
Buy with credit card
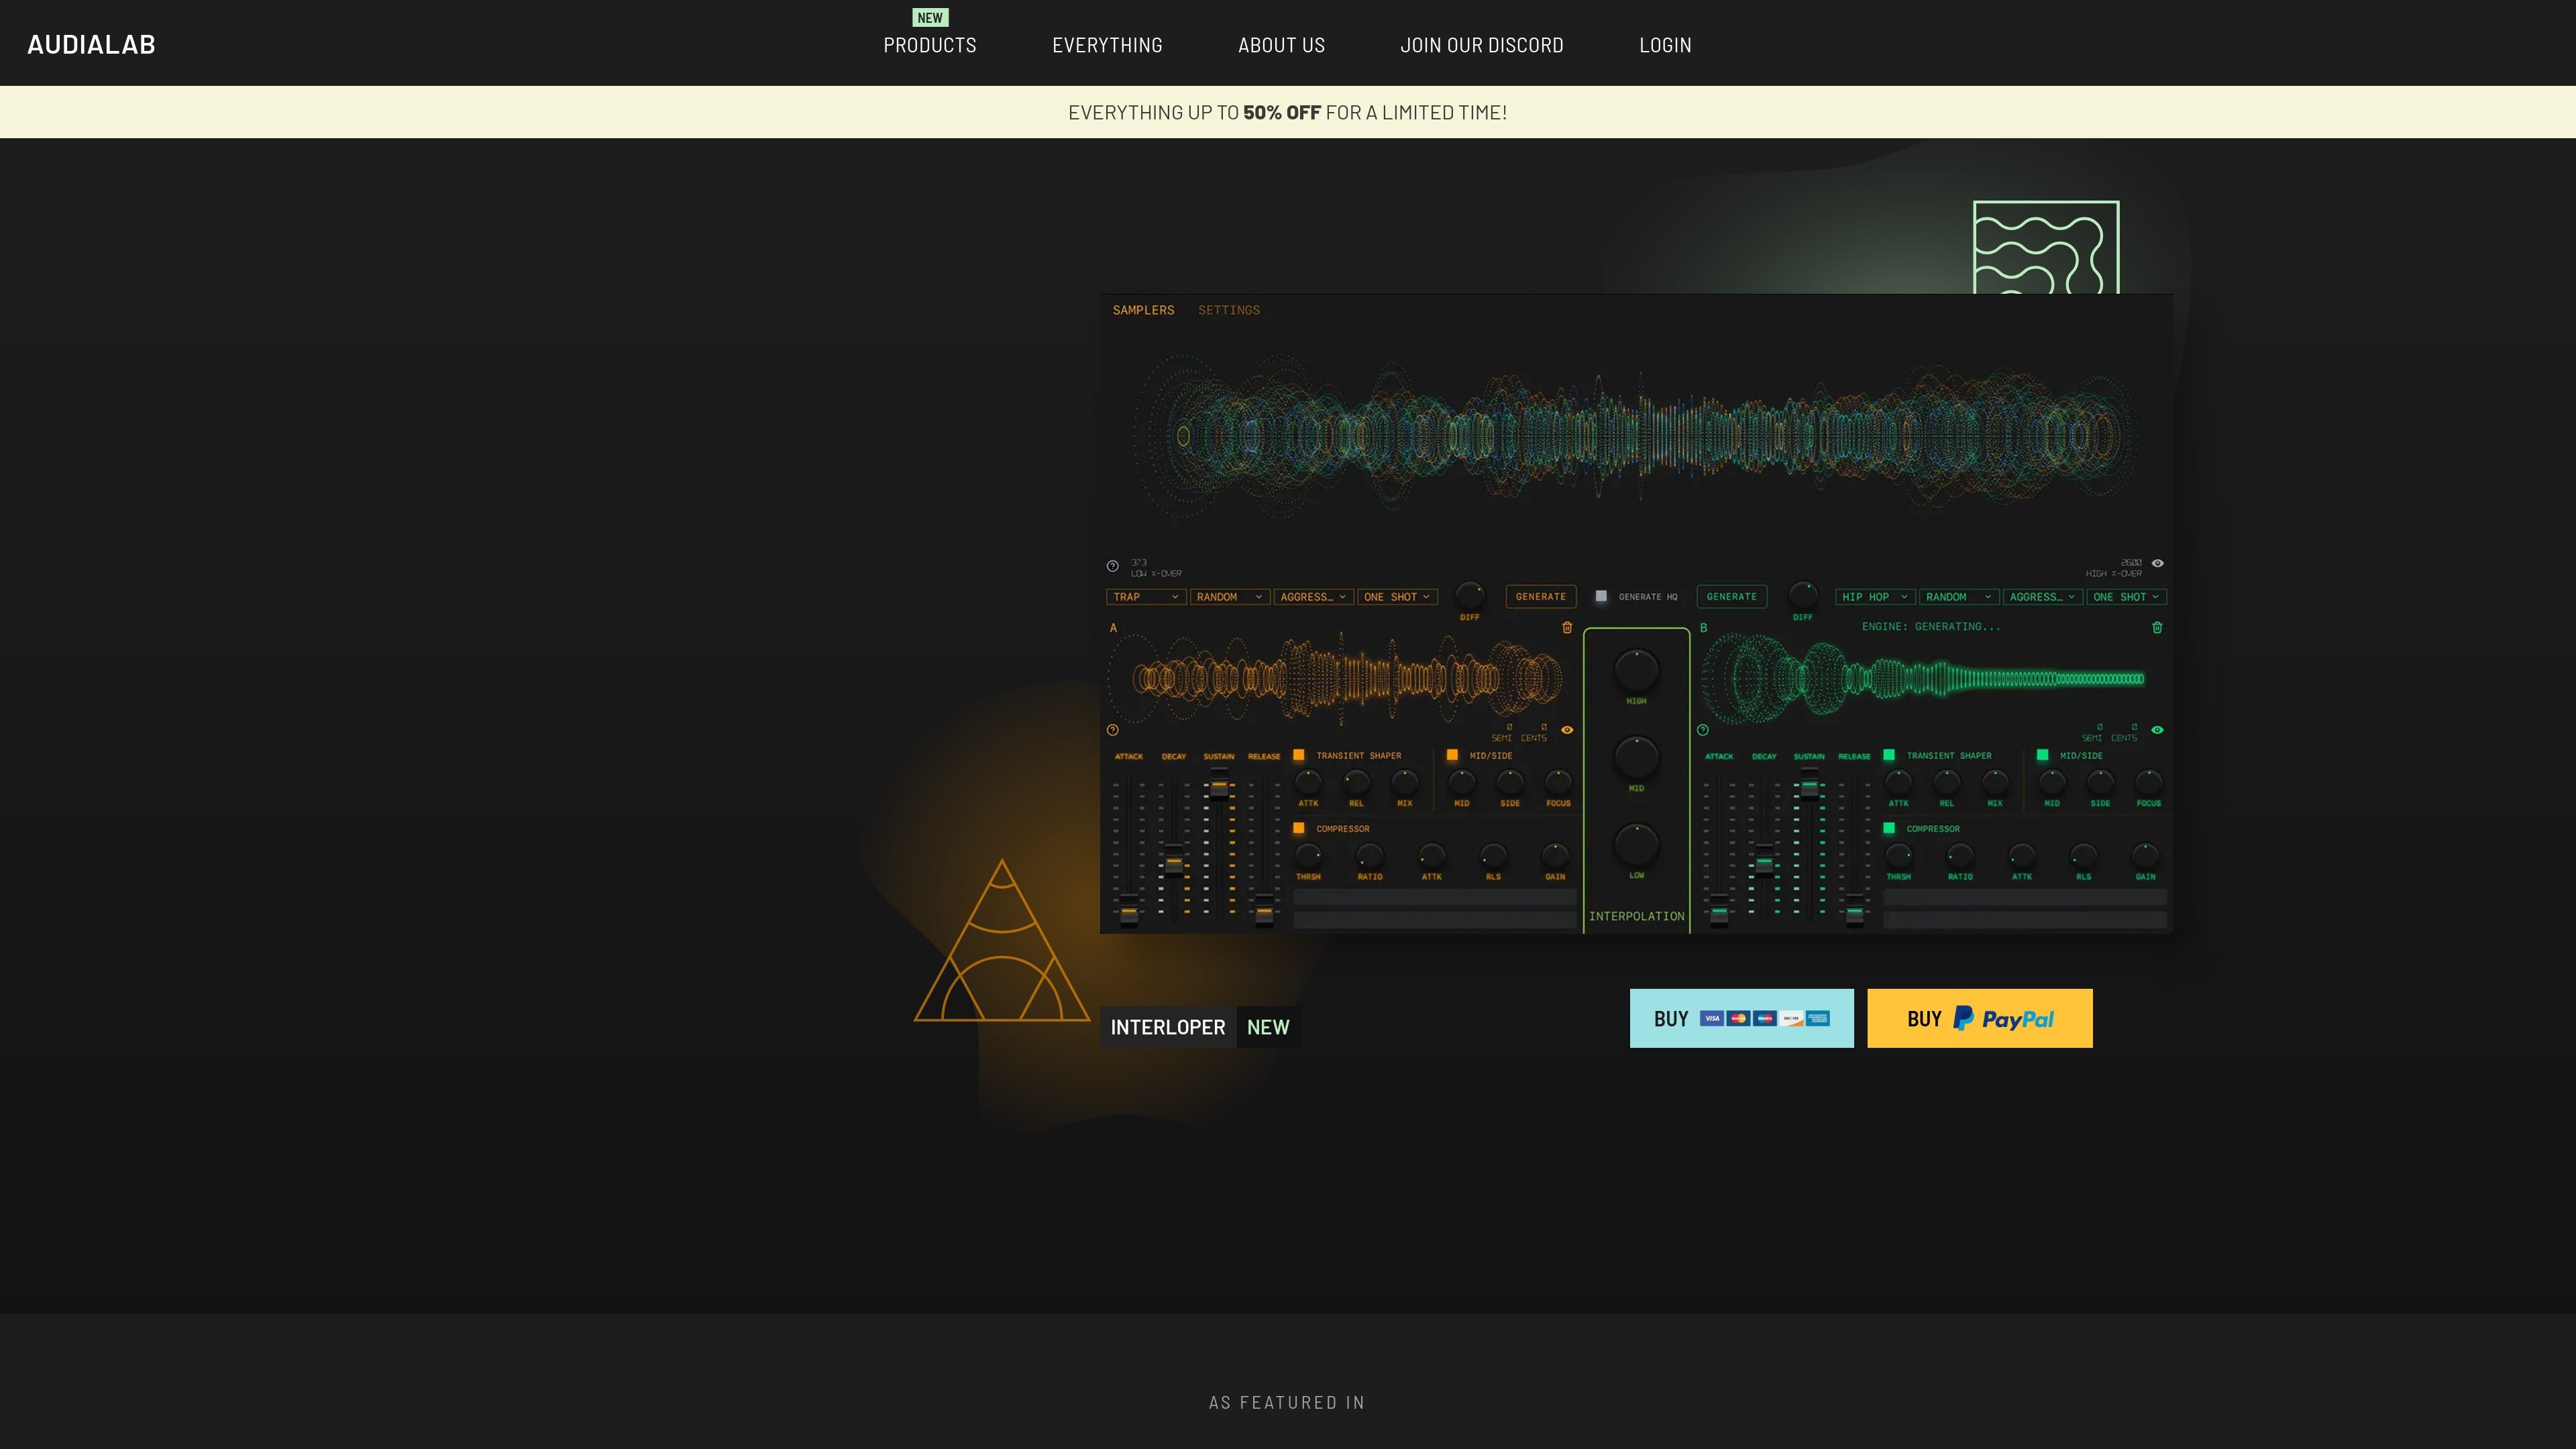pyautogui.click(x=1742, y=1018)
